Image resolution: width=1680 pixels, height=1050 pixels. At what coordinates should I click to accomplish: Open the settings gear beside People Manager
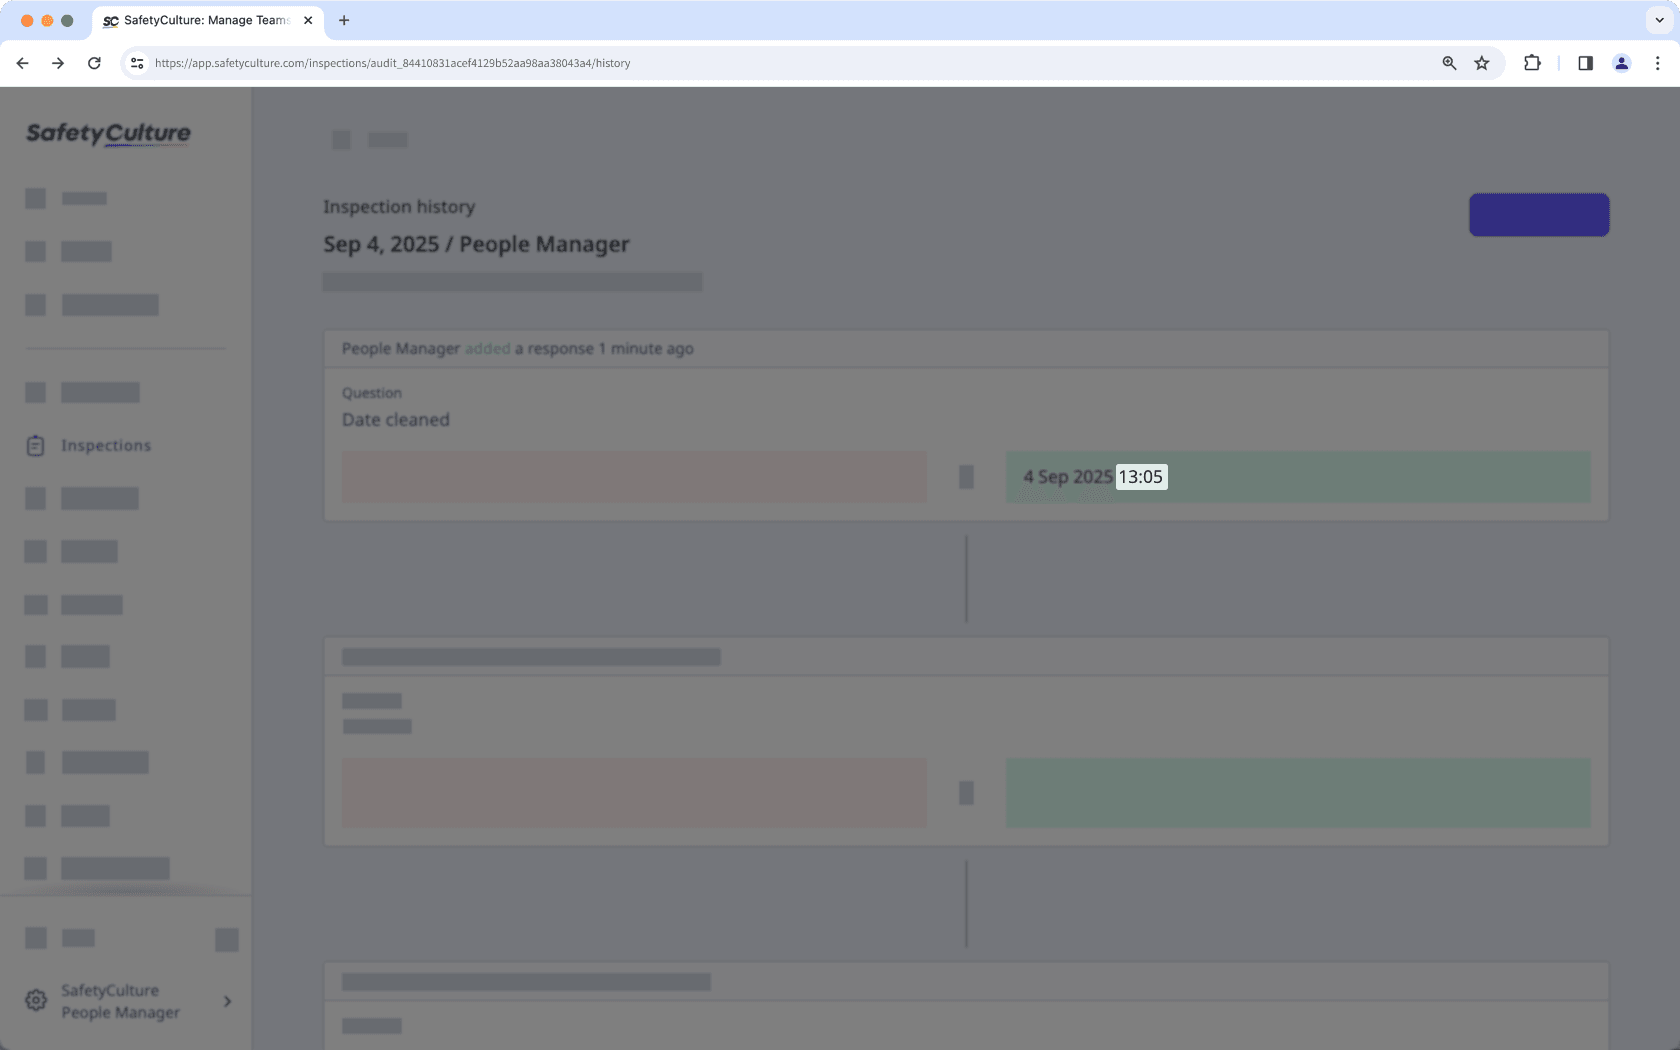(x=36, y=1000)
